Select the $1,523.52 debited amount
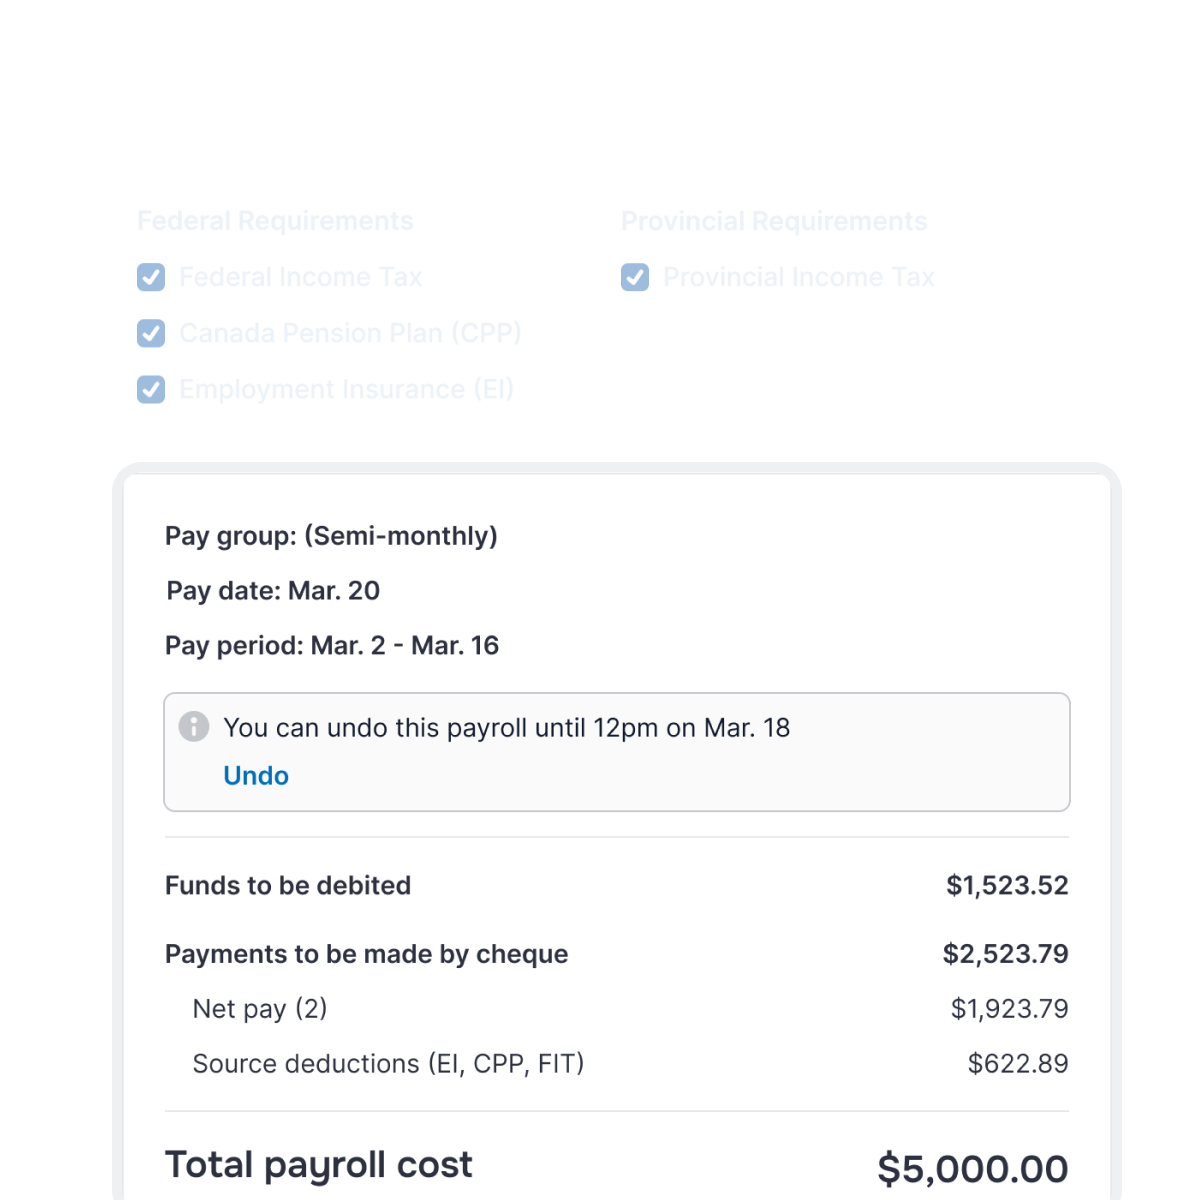The width and height of the screenshot is (1200, 1200). click(x=1006, y=886)
